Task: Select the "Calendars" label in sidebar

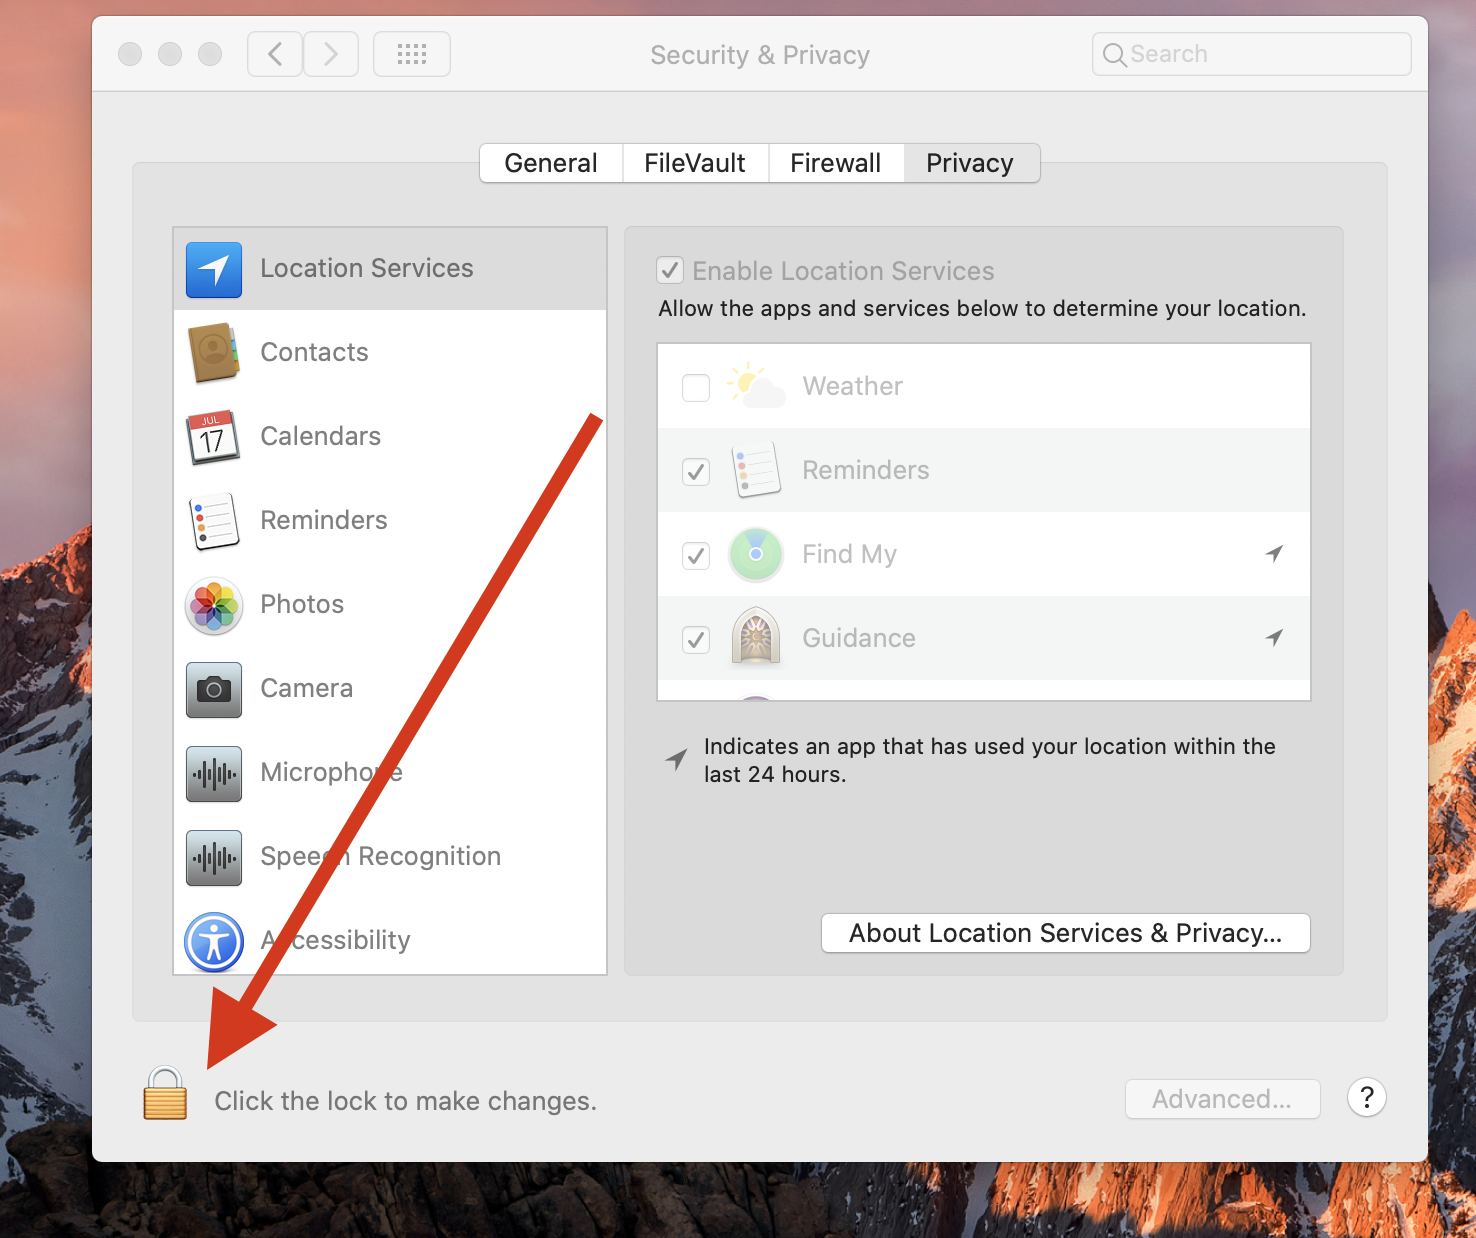Action: tap(320, 436)
